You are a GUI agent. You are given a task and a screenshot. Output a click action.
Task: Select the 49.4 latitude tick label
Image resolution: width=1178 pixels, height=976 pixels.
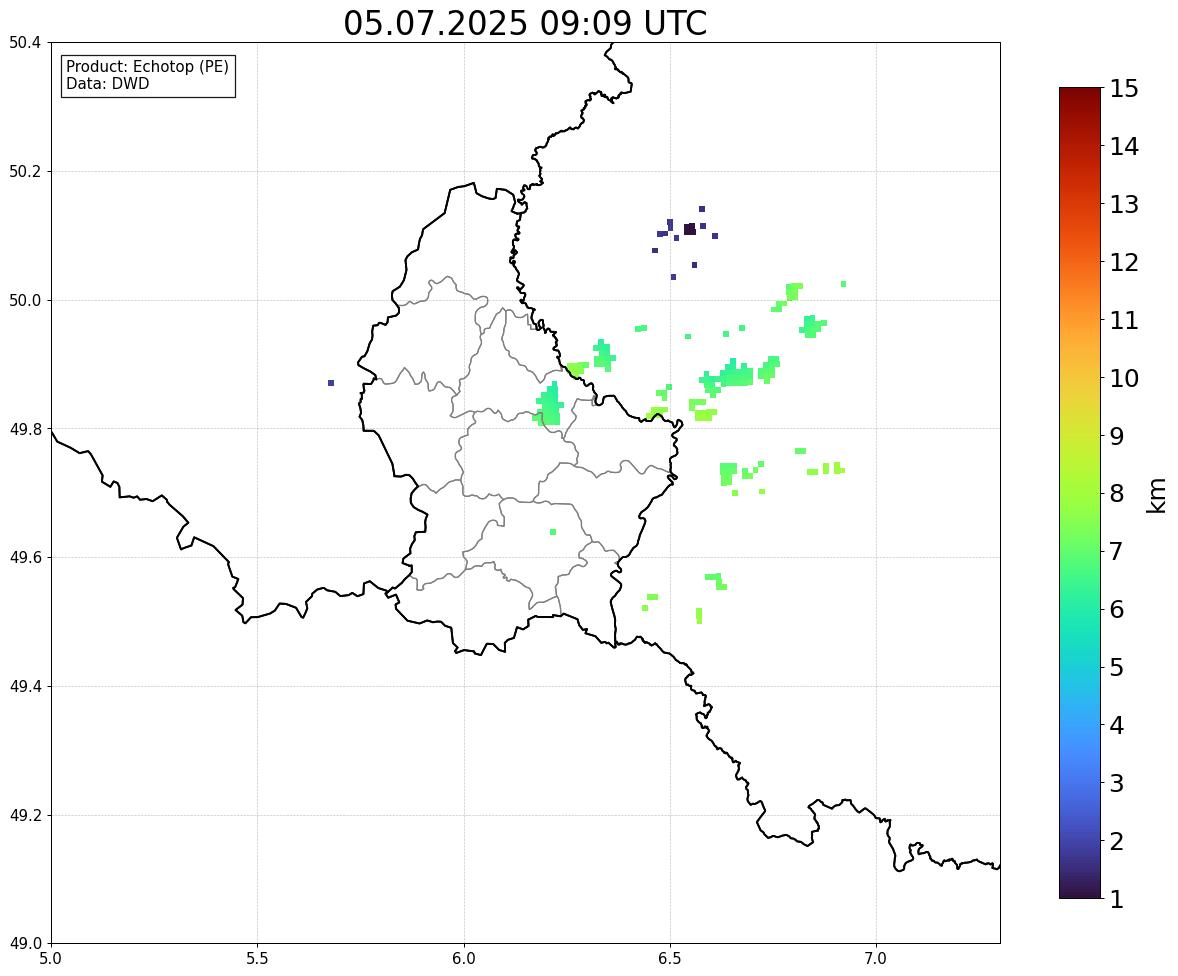(25, 686)
